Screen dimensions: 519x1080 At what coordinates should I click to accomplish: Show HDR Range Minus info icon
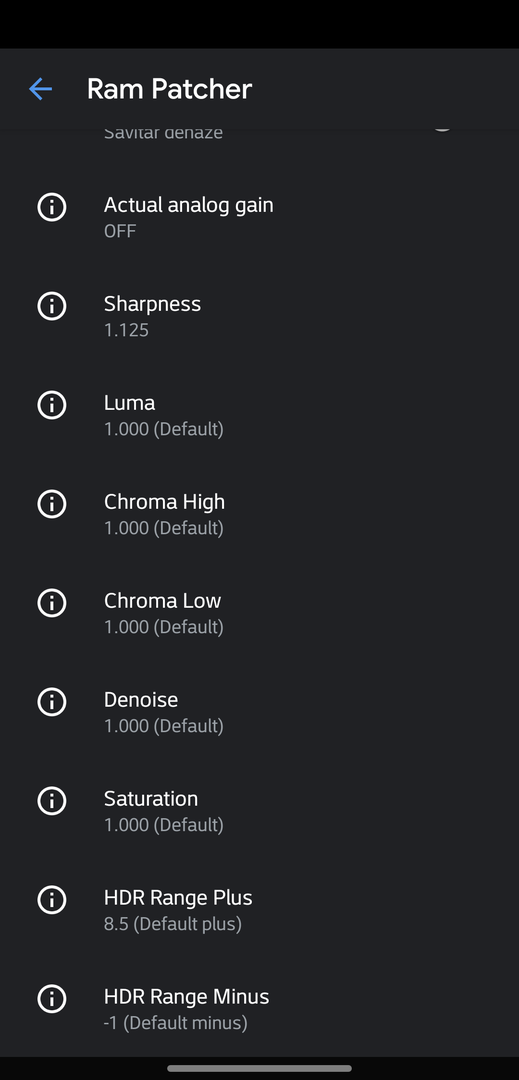52,998
